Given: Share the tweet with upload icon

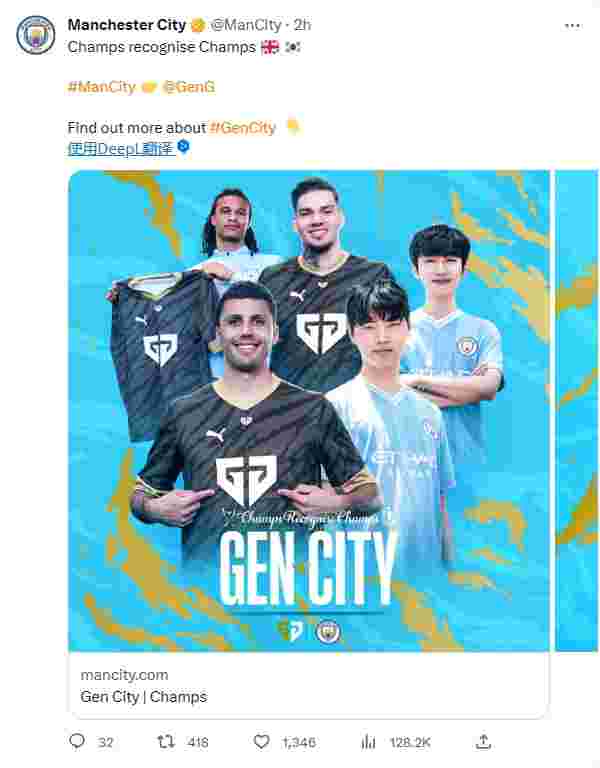Looking at the screenshot, I should pyautogui.click(x=483, y=742).
